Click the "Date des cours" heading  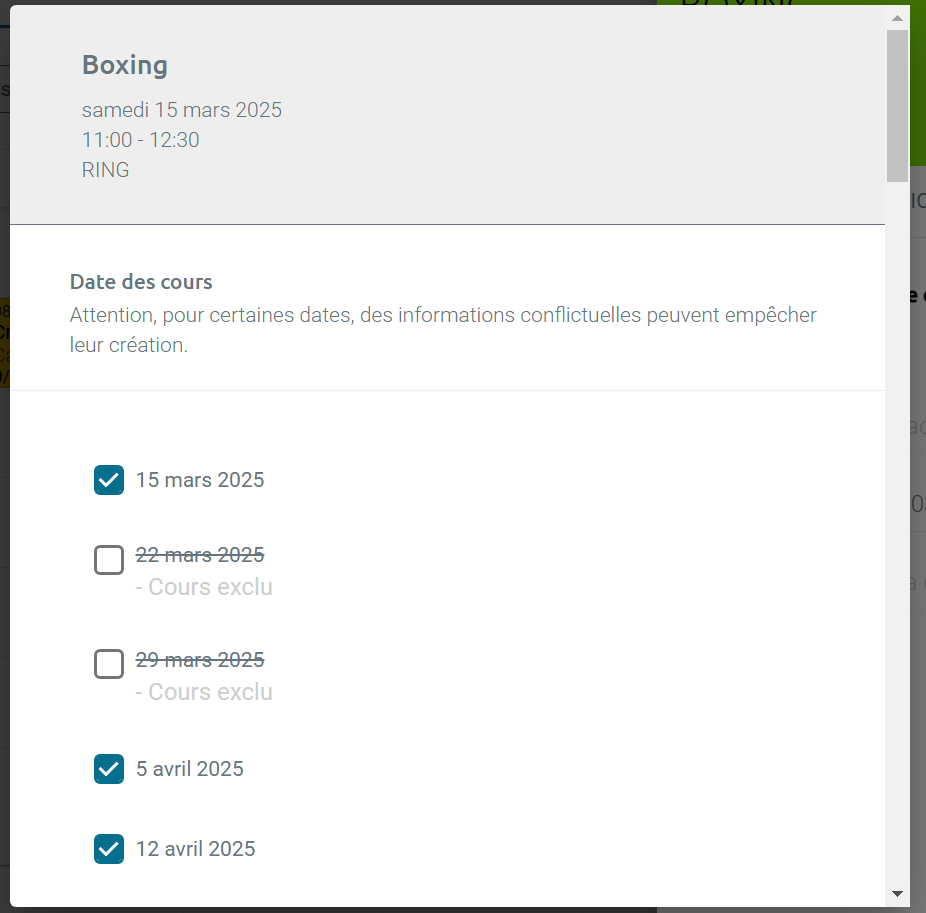(141, 282)
